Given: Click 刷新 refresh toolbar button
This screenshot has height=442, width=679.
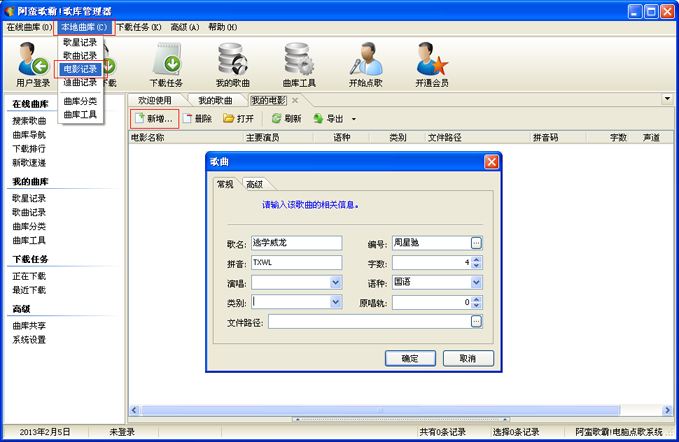Looking at the screenshot, I should click(286, 119).
